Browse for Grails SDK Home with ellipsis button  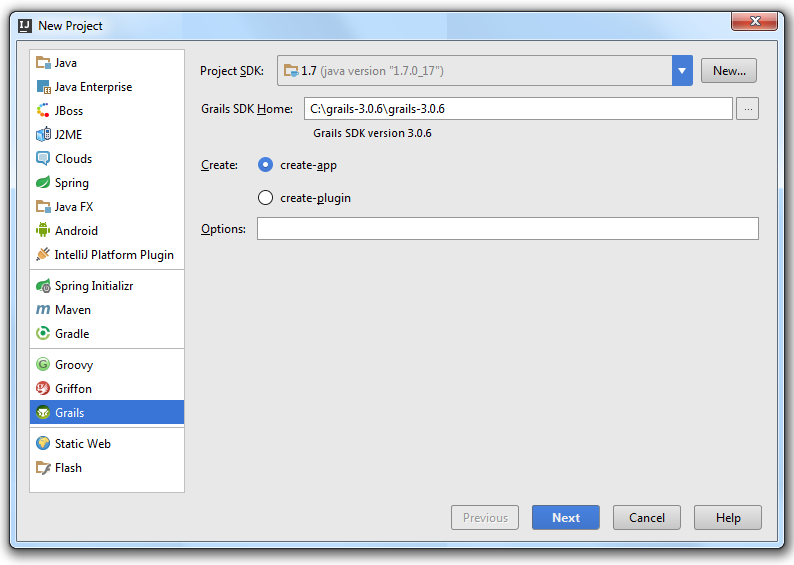coord(747,109)
